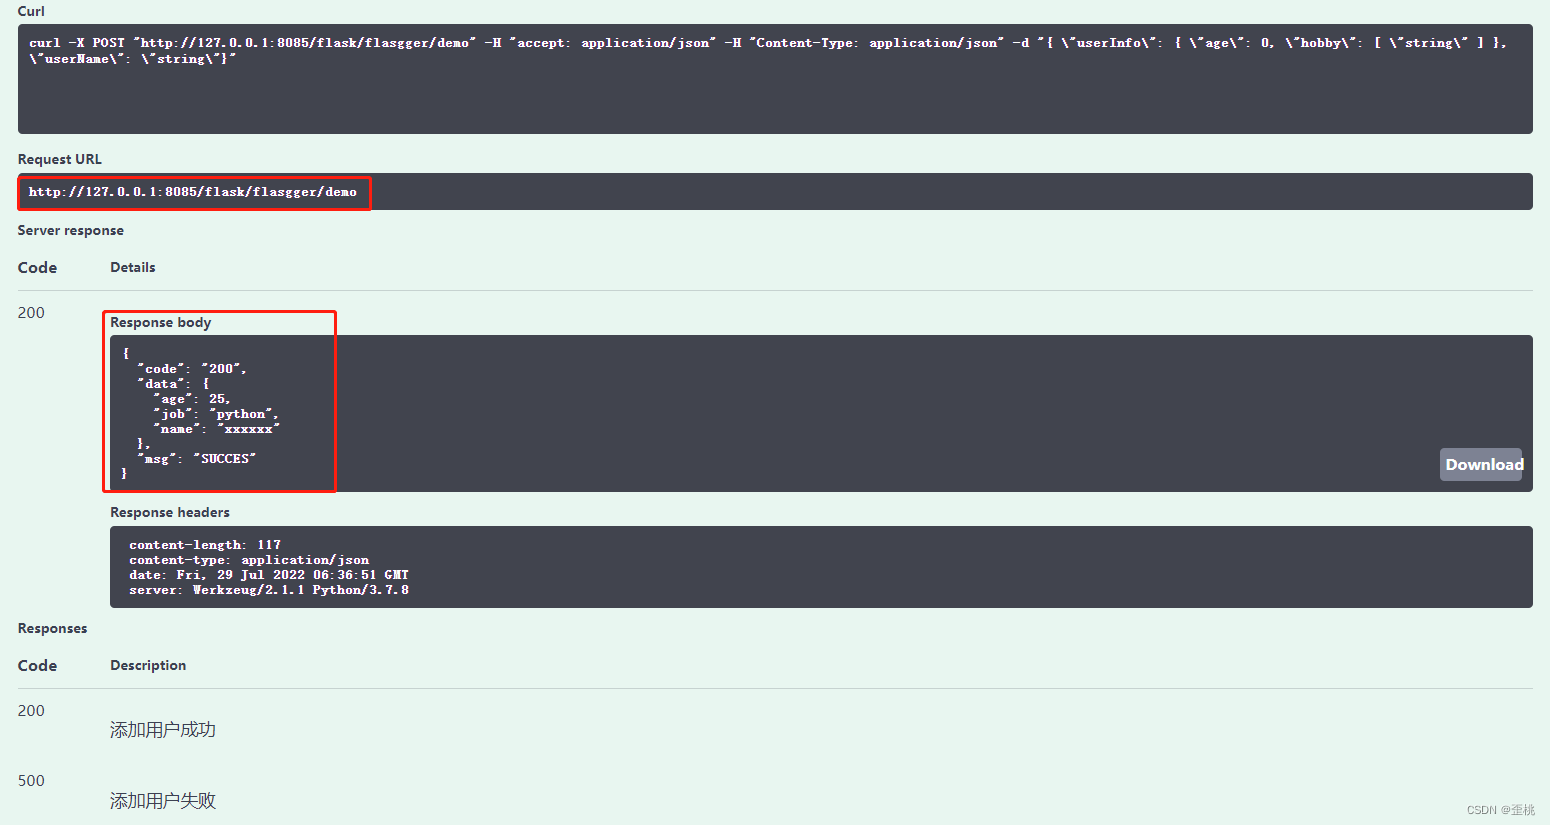Image resolution: width=1550 pixels, height=825 pixels.
Task: Click the "code": "200" line in response JSON
Action: click(192, 369)
